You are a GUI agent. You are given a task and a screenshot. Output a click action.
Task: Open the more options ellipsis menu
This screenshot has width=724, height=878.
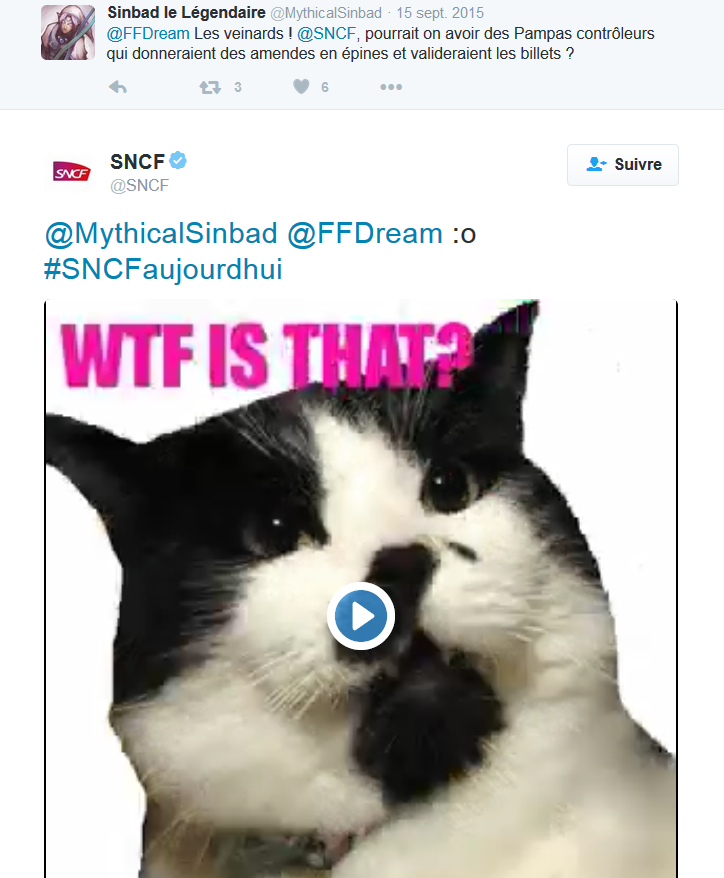[x=391, y=88]
